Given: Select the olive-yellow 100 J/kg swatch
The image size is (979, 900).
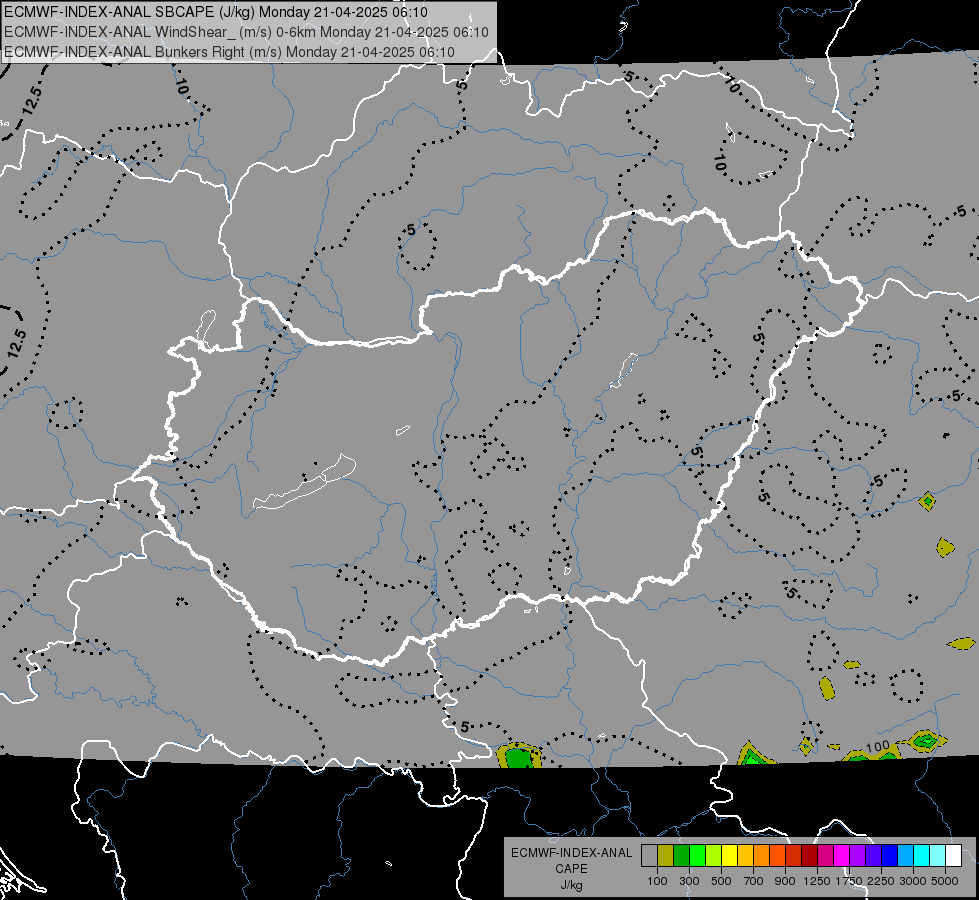Looking at the screenshot, I should click(666, 856).
